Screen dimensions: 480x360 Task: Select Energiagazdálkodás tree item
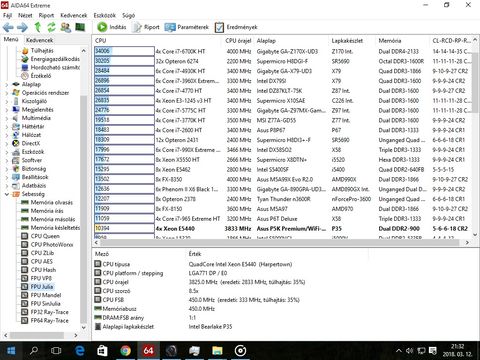55,59
